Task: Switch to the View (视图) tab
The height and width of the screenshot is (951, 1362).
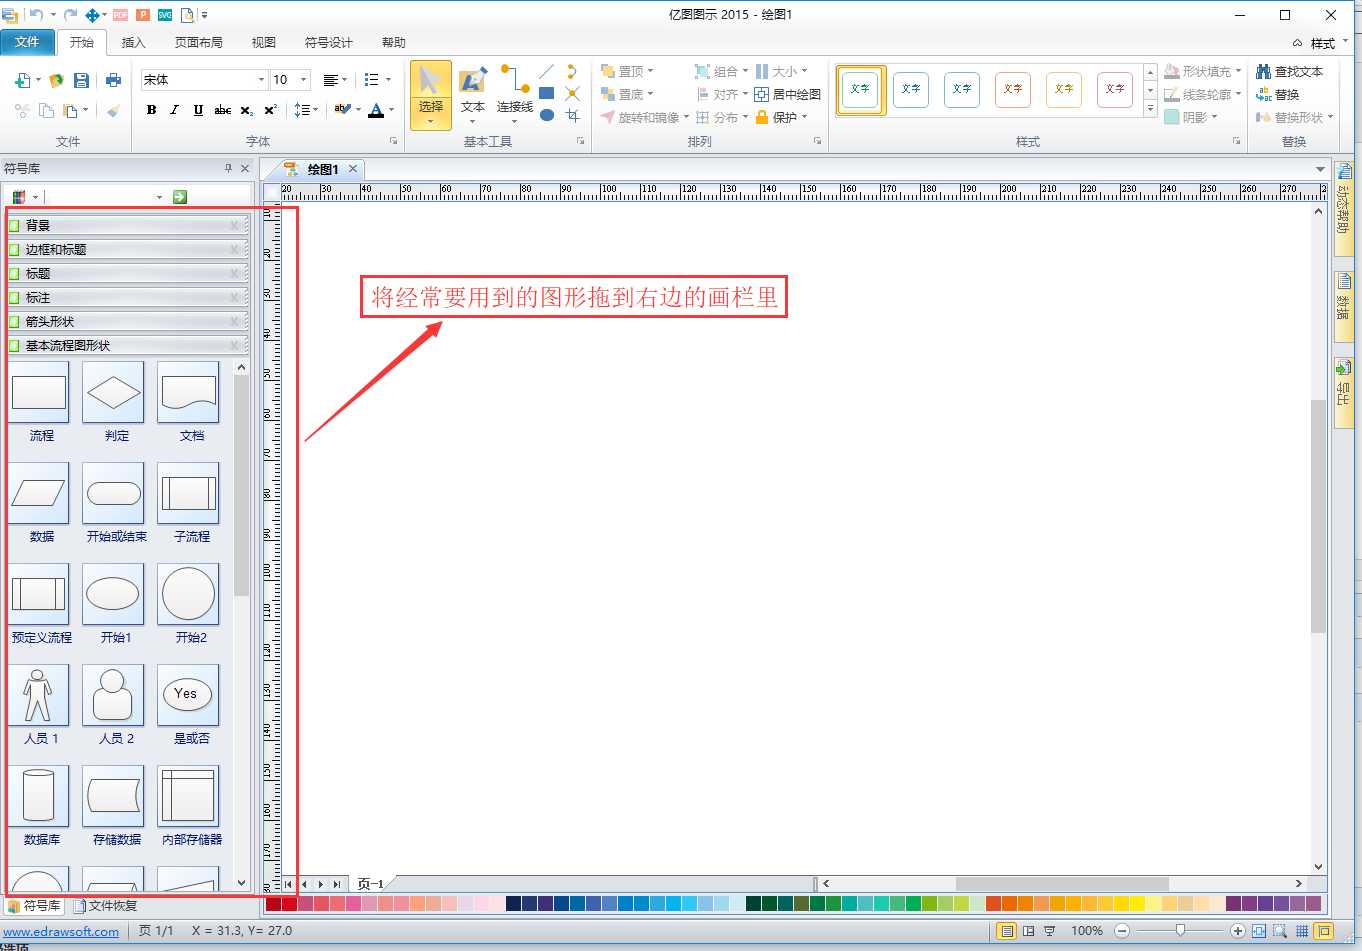Action: [x=263, y=43]
